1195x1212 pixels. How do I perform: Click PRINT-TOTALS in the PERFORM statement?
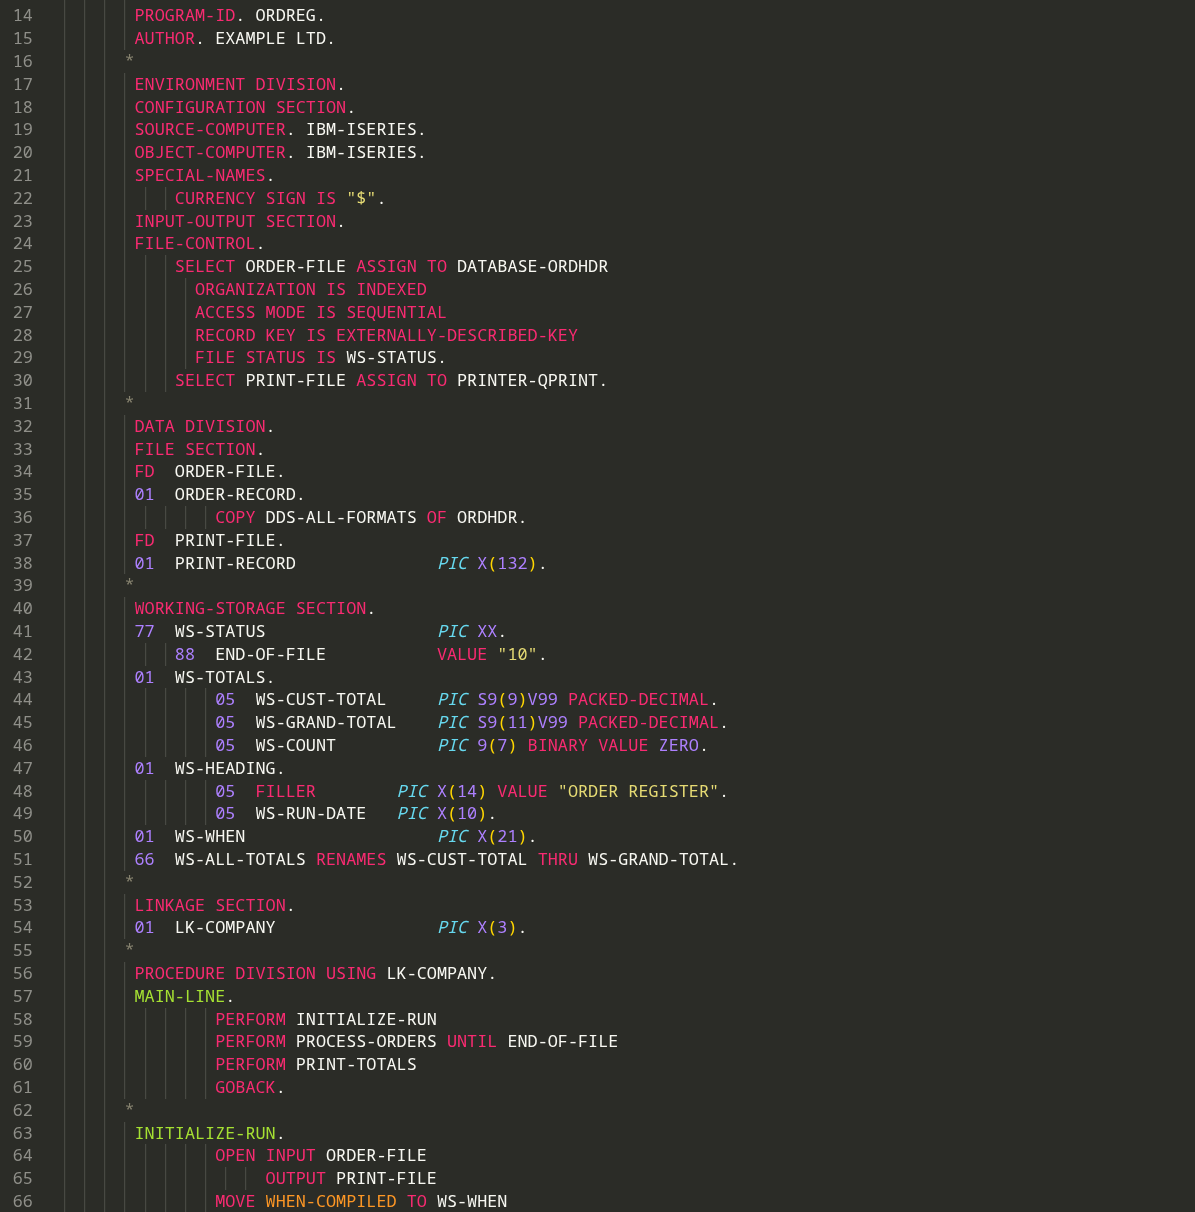coord(356,1065)
